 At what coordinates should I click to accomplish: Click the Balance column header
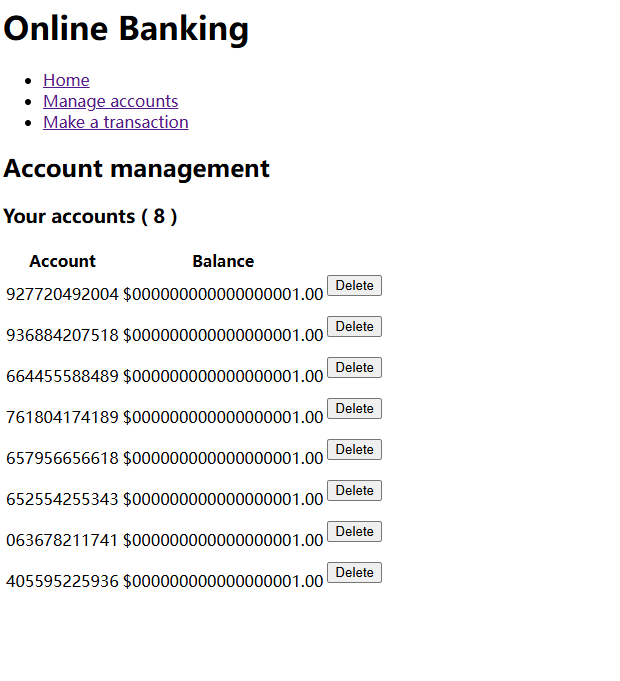tap(223, 261)
